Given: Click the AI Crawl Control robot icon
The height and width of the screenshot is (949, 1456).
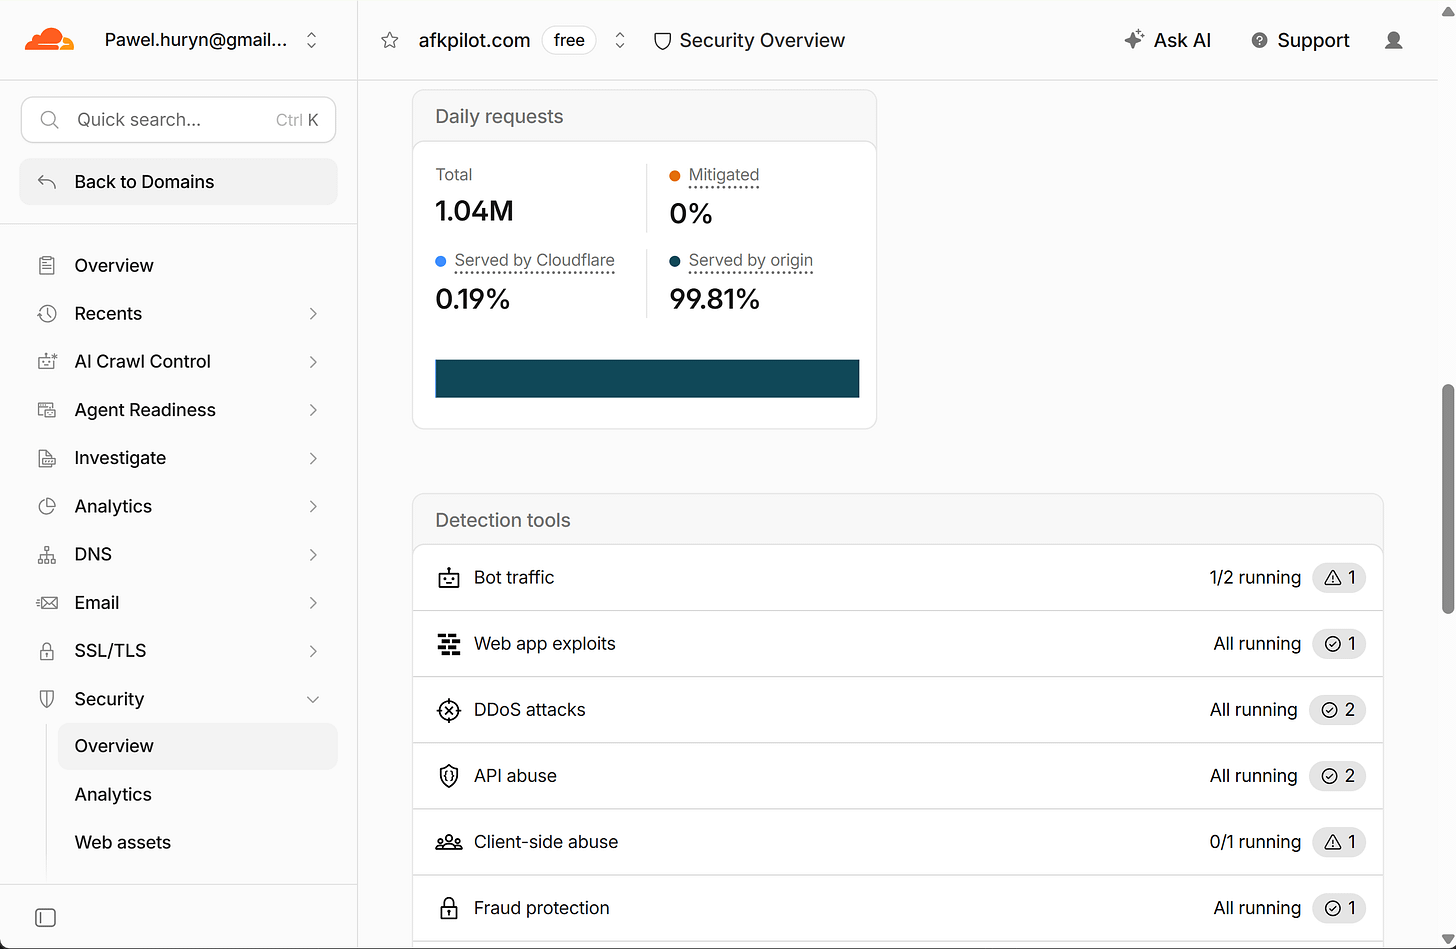Looking at the screenshot, I should [47, 361].
